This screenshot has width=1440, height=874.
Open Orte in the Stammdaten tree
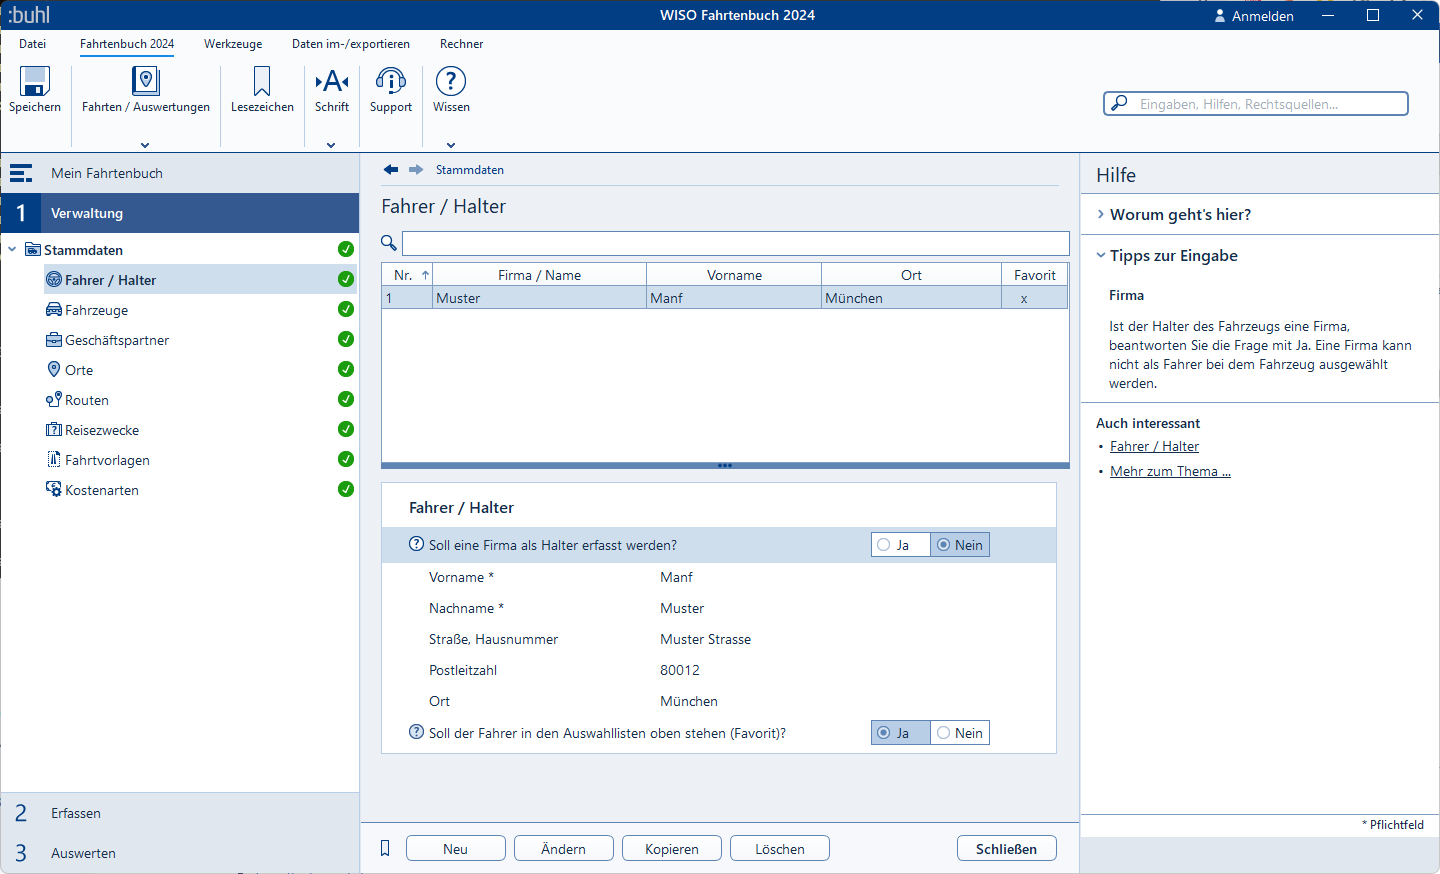coord(79,370)
